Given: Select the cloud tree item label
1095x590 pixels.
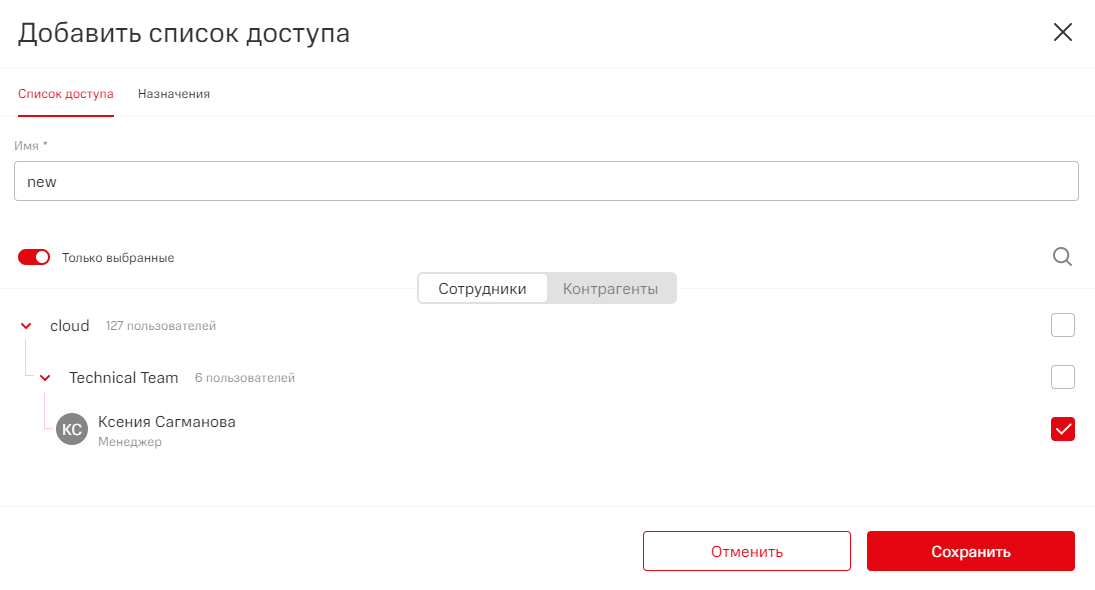Looking at the screenshot, I should tap(70, 326).
